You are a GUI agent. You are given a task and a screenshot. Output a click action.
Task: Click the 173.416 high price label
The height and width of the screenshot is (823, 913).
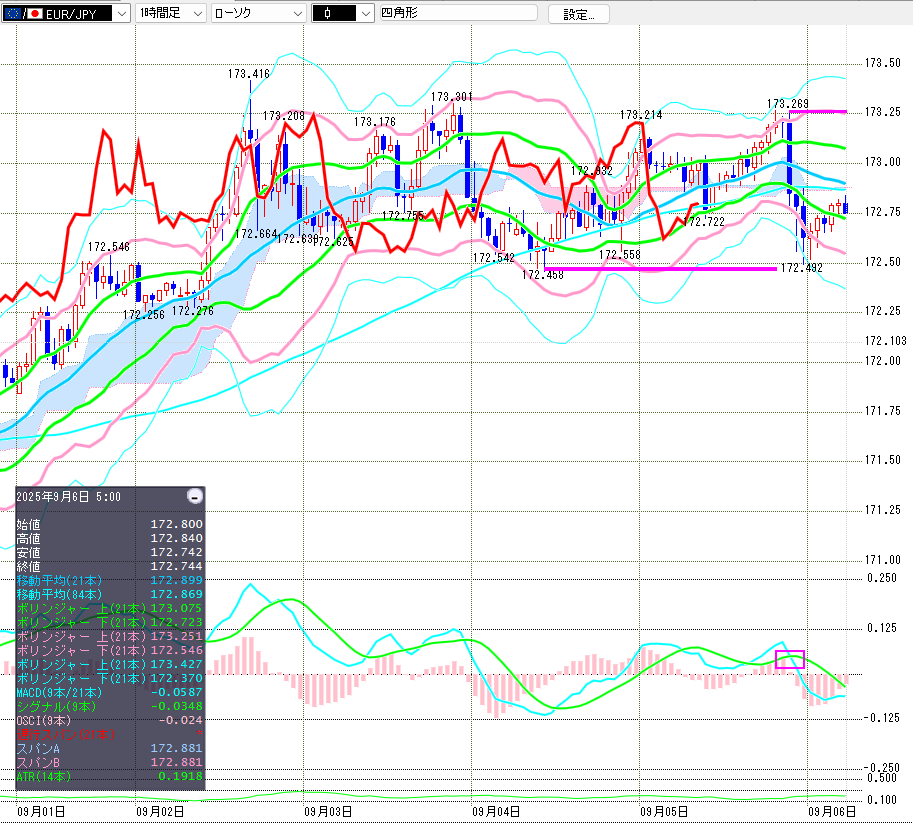click(x=249, y=74)
